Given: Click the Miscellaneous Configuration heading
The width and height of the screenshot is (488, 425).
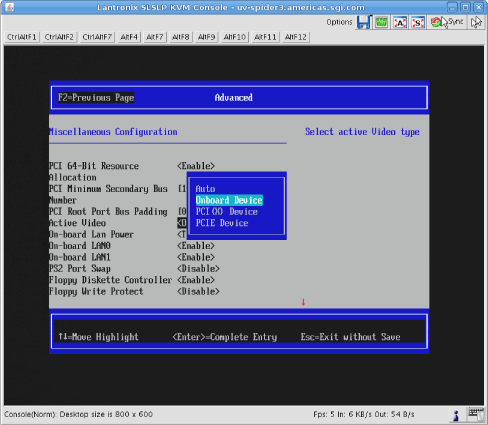Looking at the screenshot, I should point(113,132).
